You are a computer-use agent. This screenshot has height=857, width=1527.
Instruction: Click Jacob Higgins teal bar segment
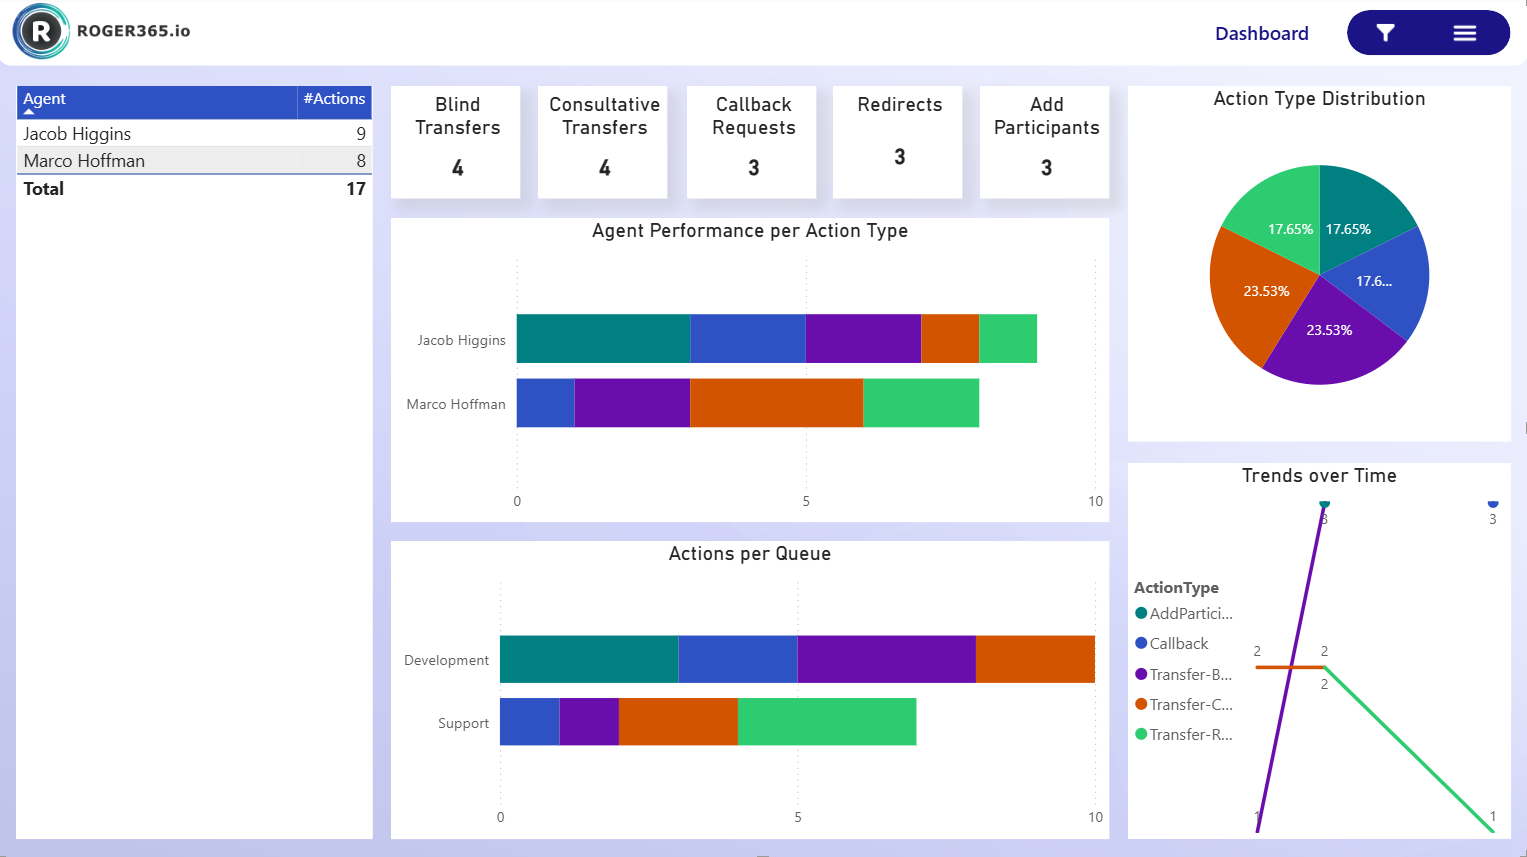click(603, 338)
